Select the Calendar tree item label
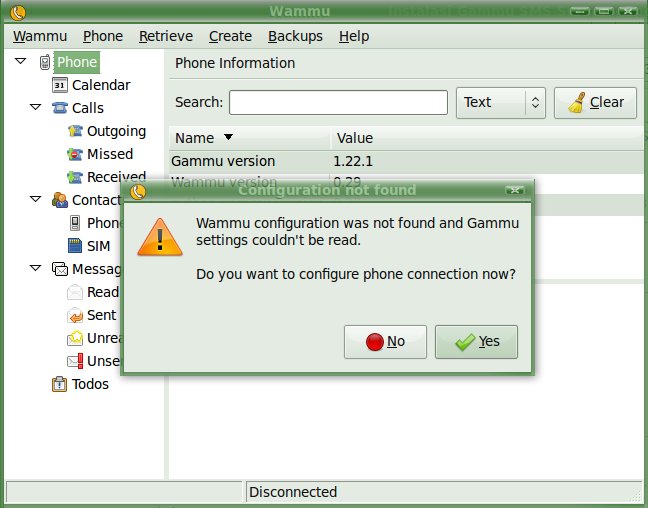The image size is (648, 508). point(101,85)
